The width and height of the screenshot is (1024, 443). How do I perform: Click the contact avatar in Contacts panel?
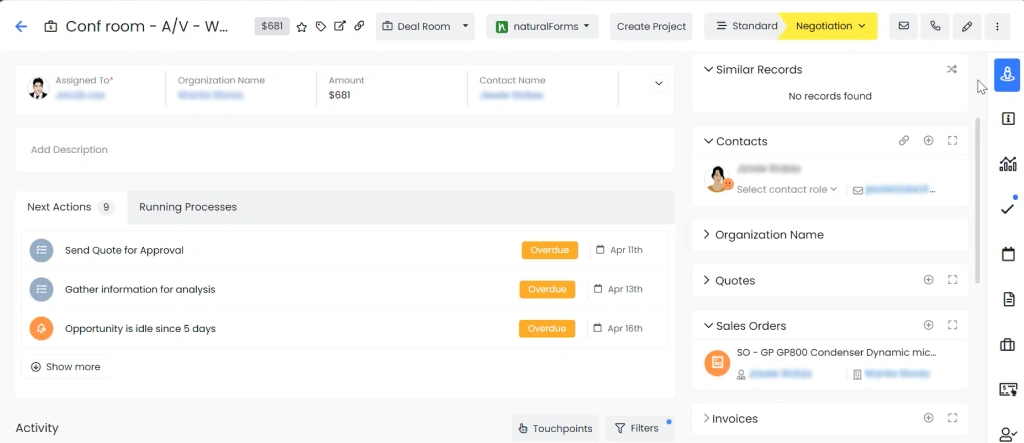[717, 179]
